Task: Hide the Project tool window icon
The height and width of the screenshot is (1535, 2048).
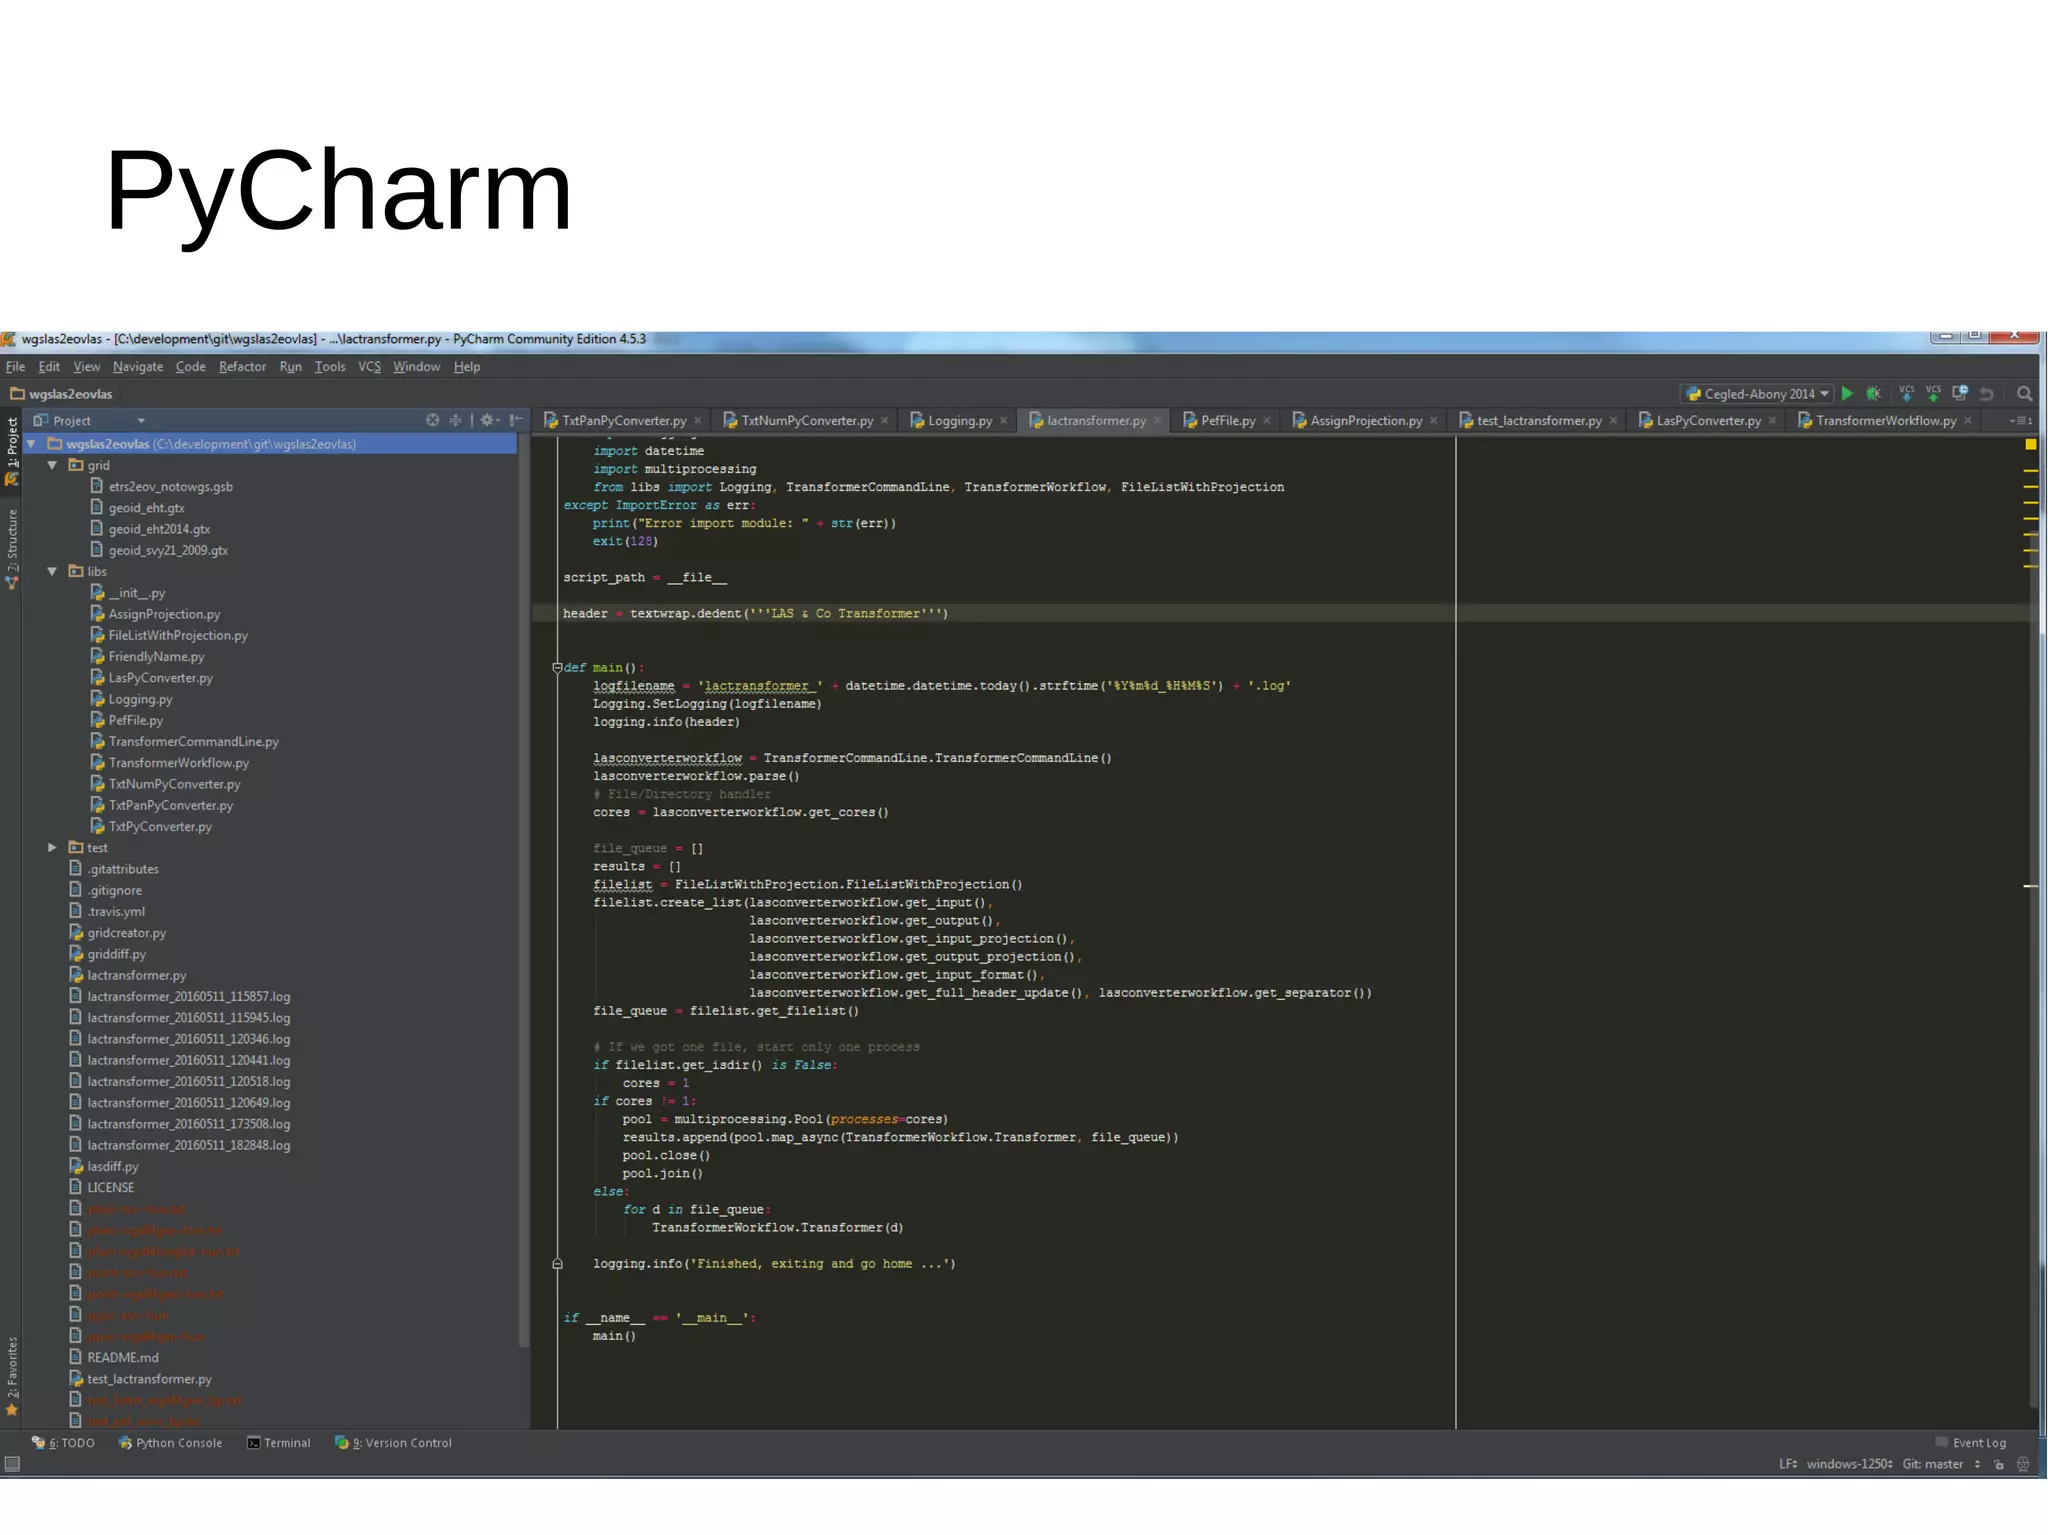Action: tap(515, 420)
